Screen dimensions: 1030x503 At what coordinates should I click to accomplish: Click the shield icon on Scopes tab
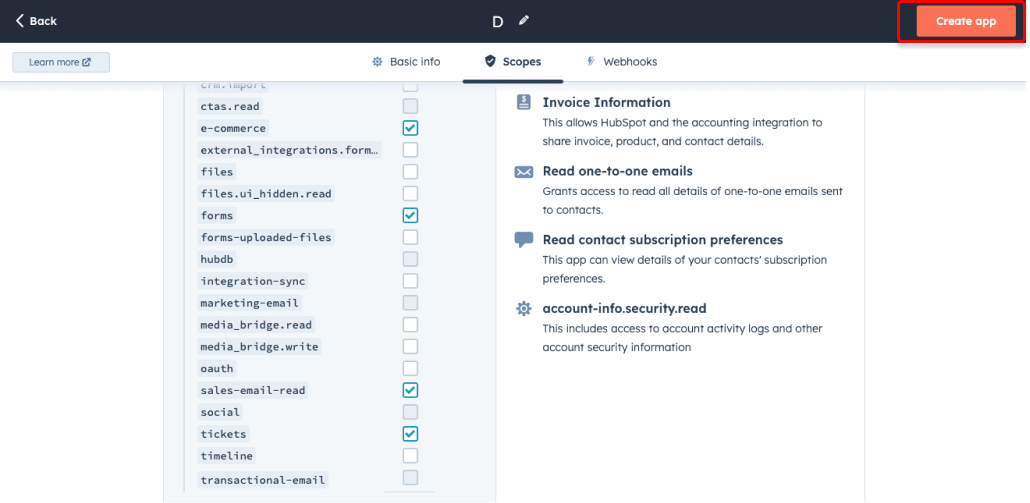click(490, 61)
